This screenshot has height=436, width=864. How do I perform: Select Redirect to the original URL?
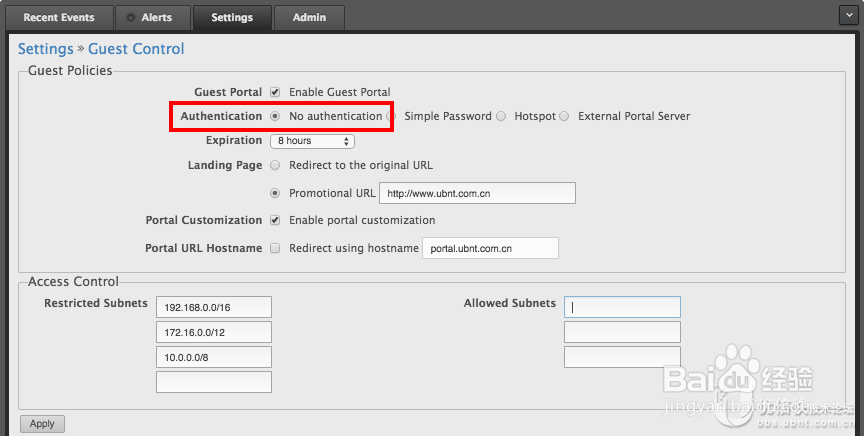[x=275, y=165]
